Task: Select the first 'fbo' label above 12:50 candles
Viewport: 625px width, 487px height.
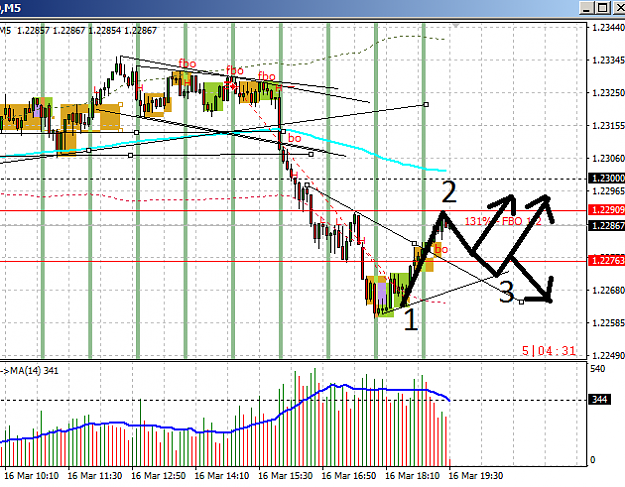Action: point(187,63)
